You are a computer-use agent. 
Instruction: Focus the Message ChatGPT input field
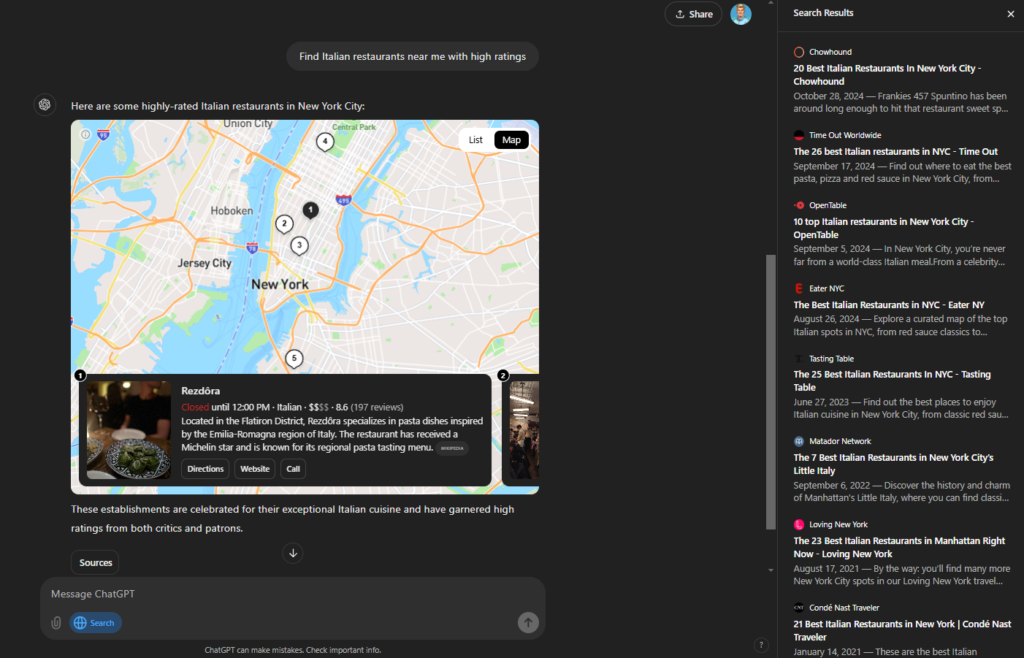point(293,594)
